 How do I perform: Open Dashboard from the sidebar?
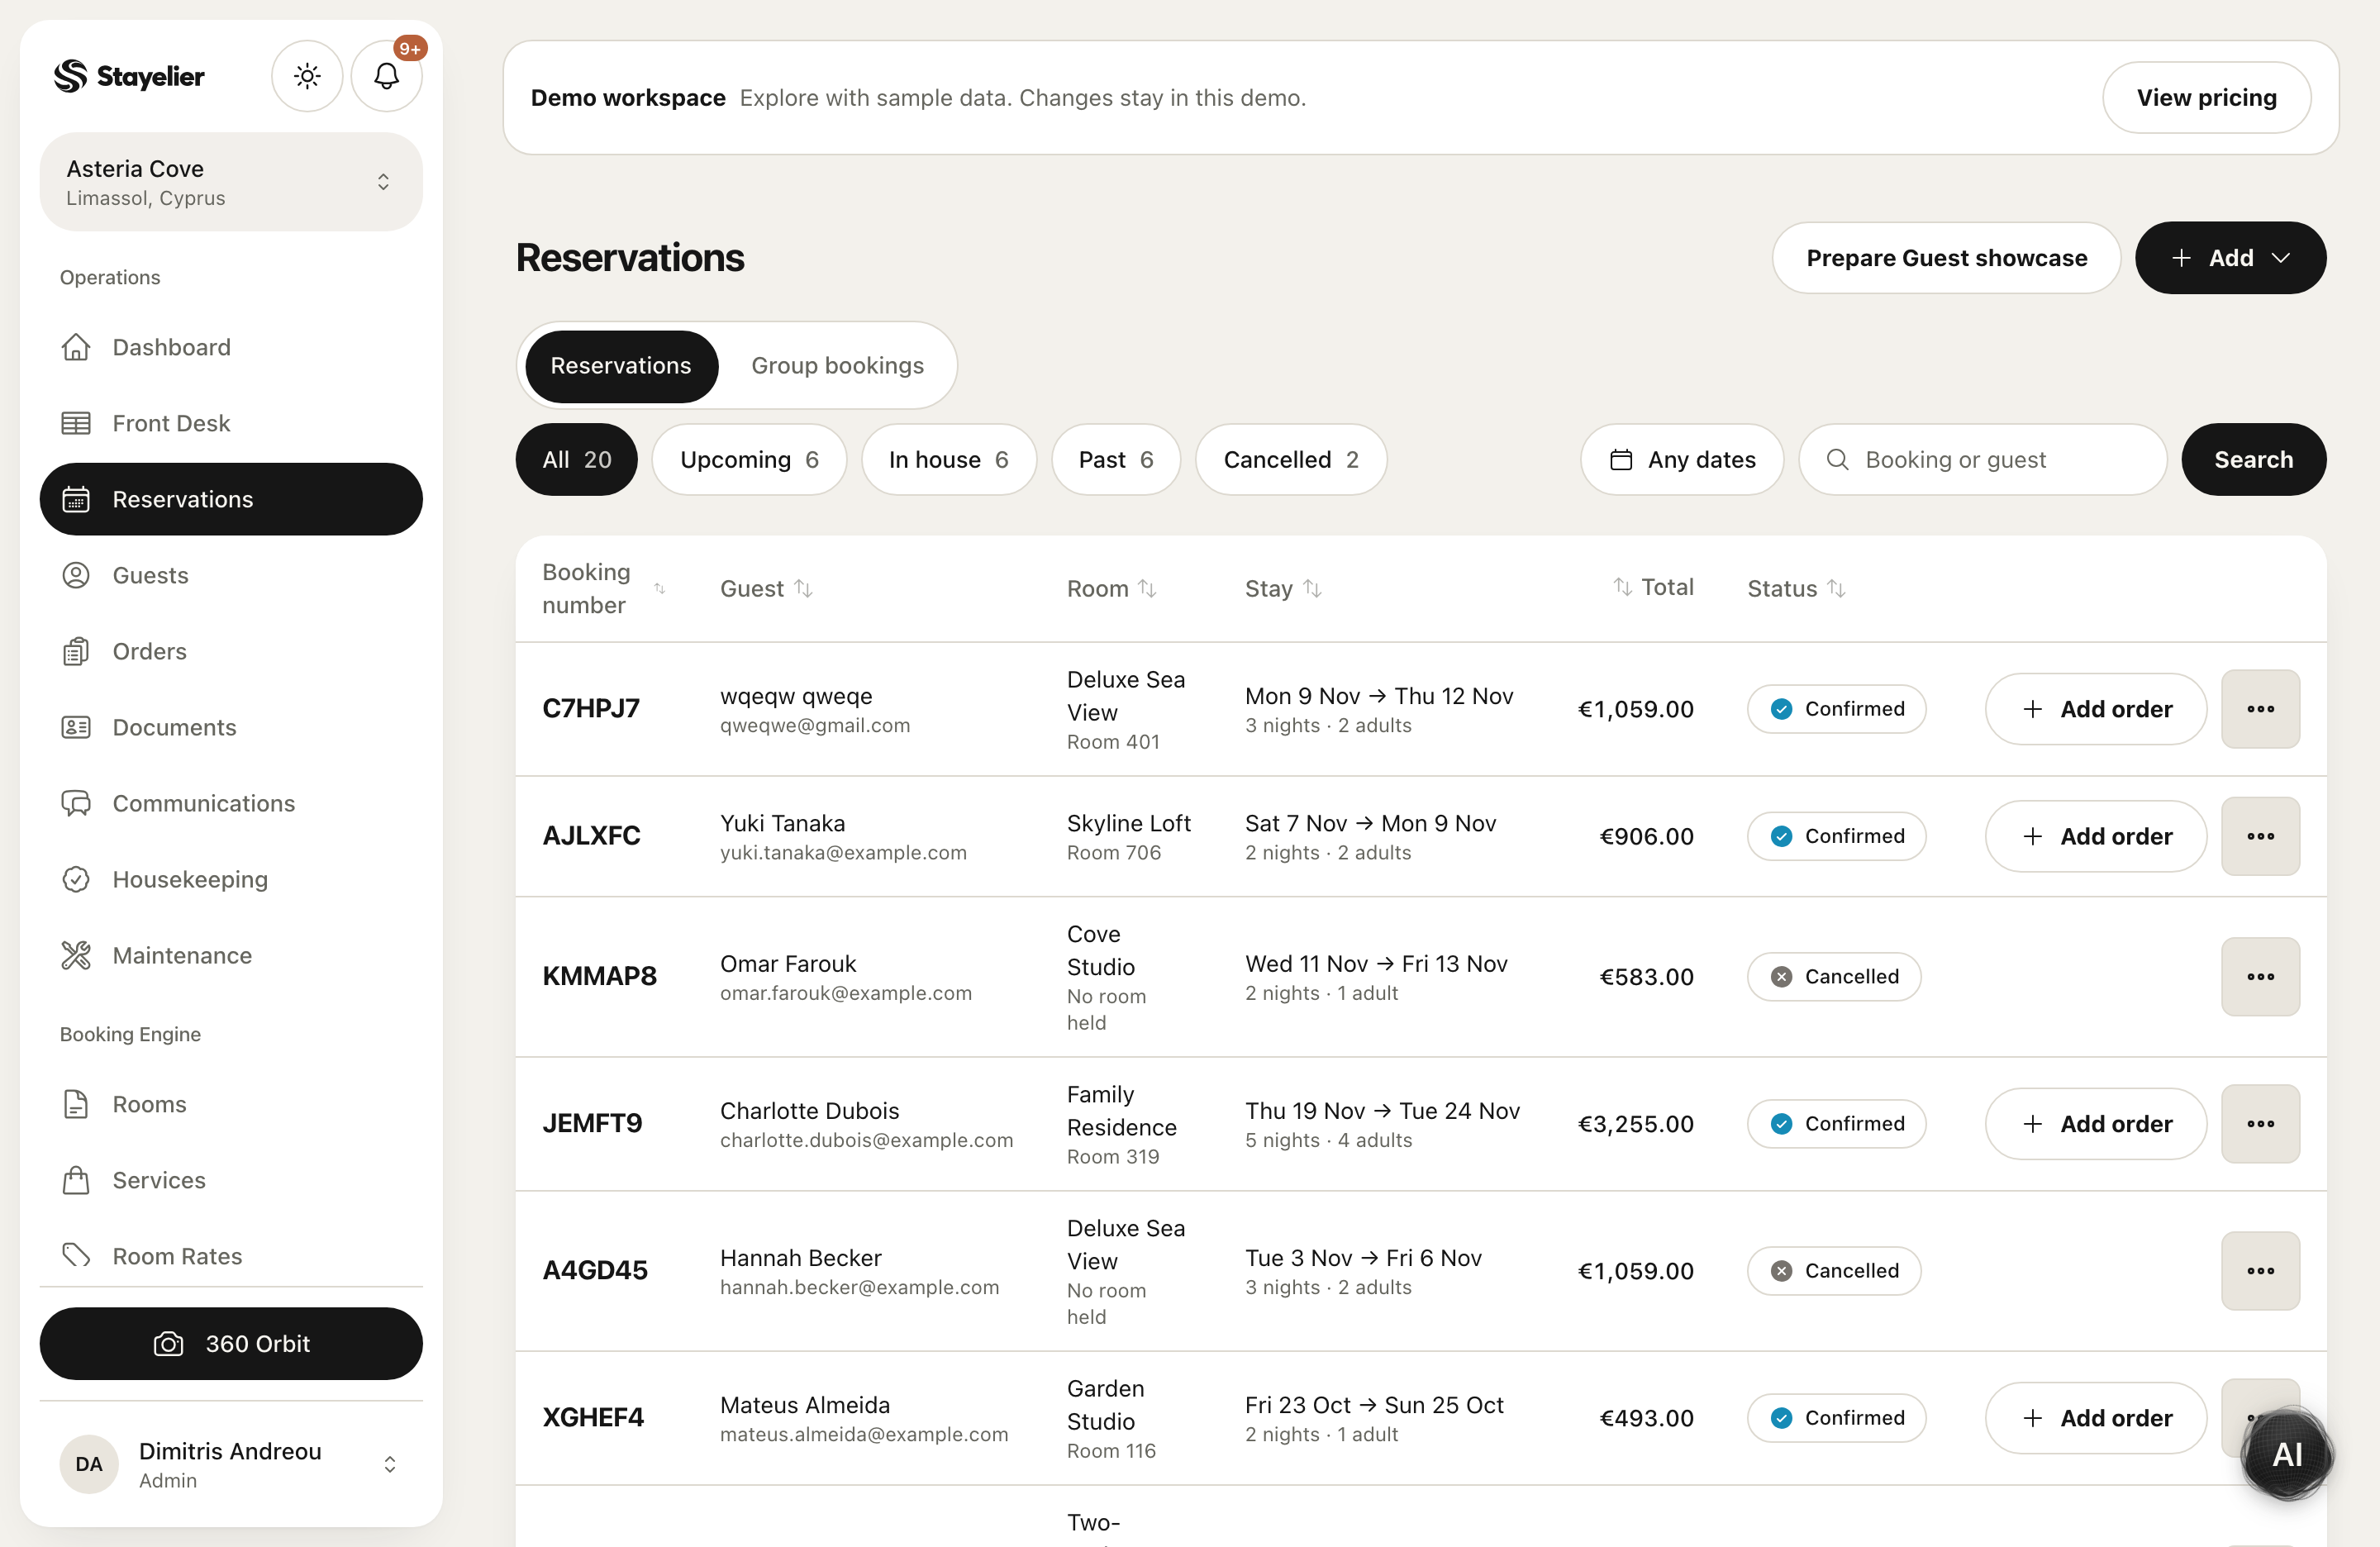pyautogui.click(x=231, y=347)
